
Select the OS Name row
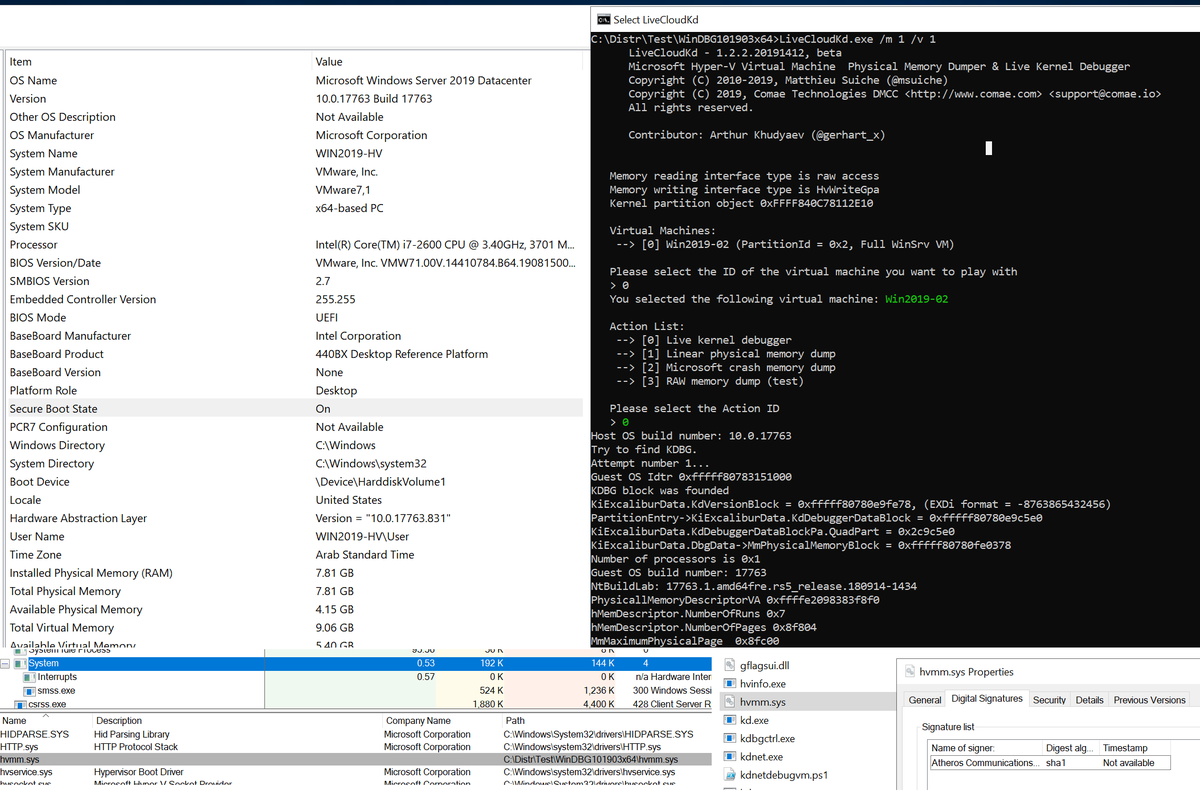tap(294, 80)
